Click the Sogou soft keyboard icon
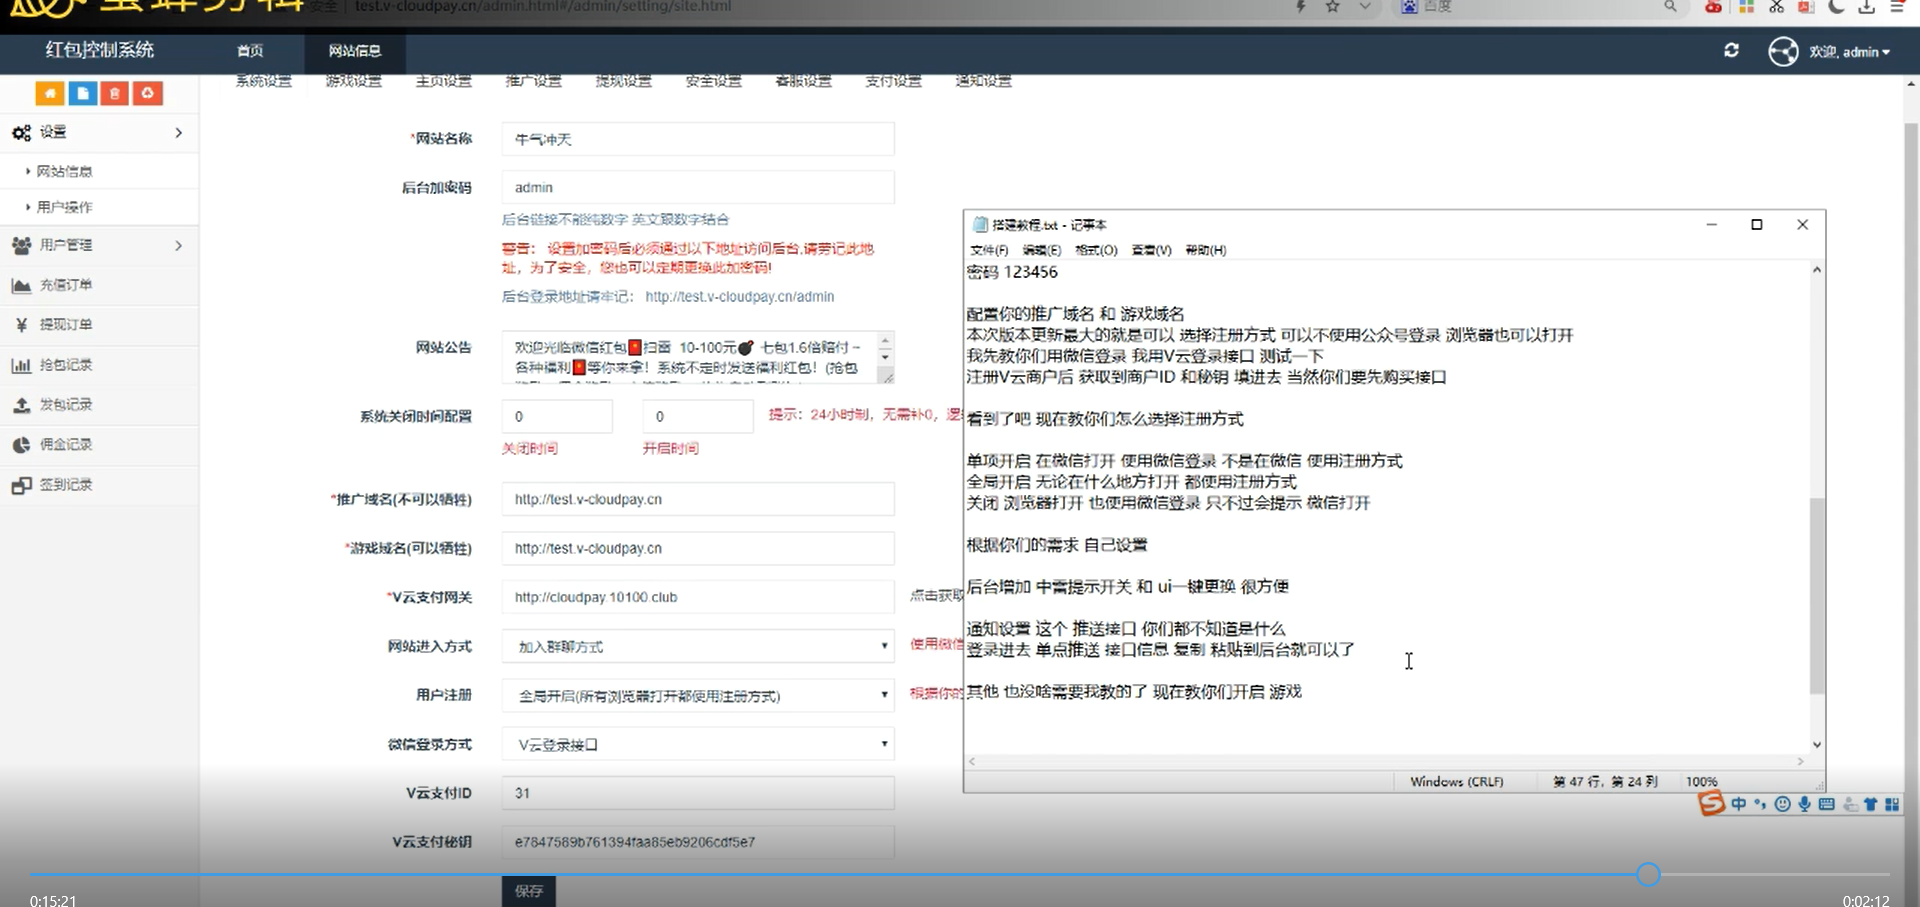1920x907 pixels. tap(1826, 804)
